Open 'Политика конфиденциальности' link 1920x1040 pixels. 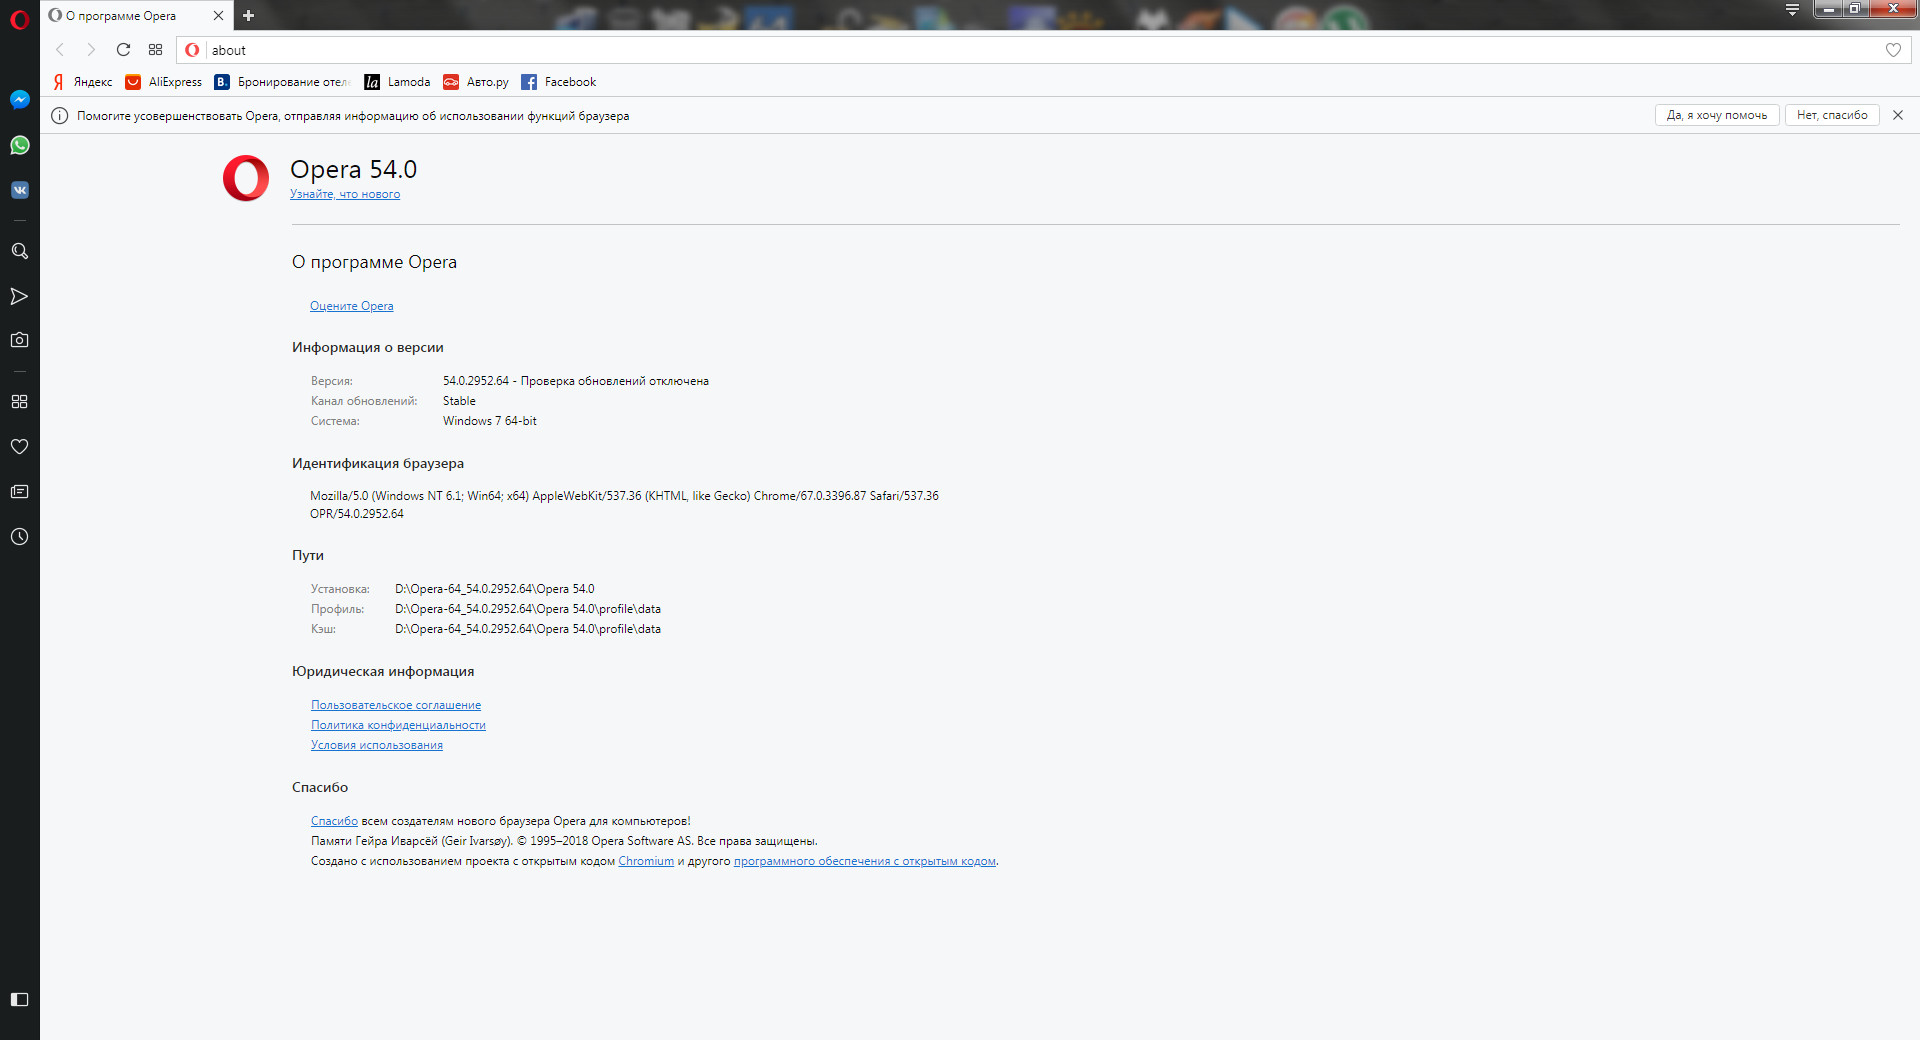click(x=398, y=725)
